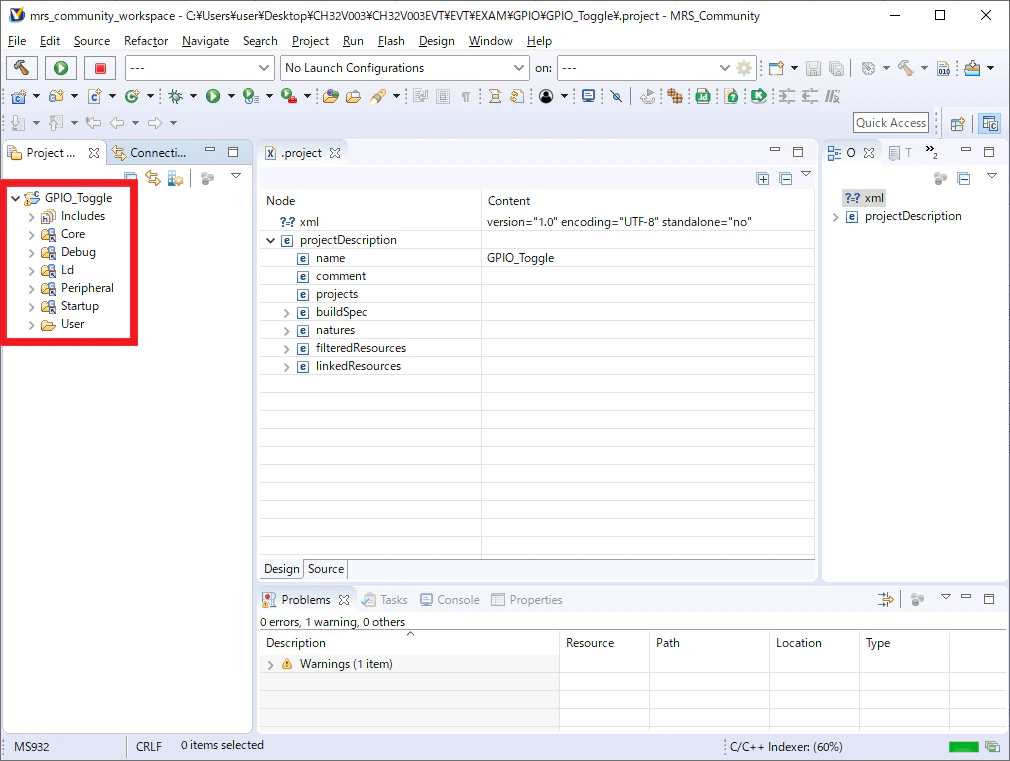Click the Quick Access field
This screenshot has height=761, width=1010.
891,122
